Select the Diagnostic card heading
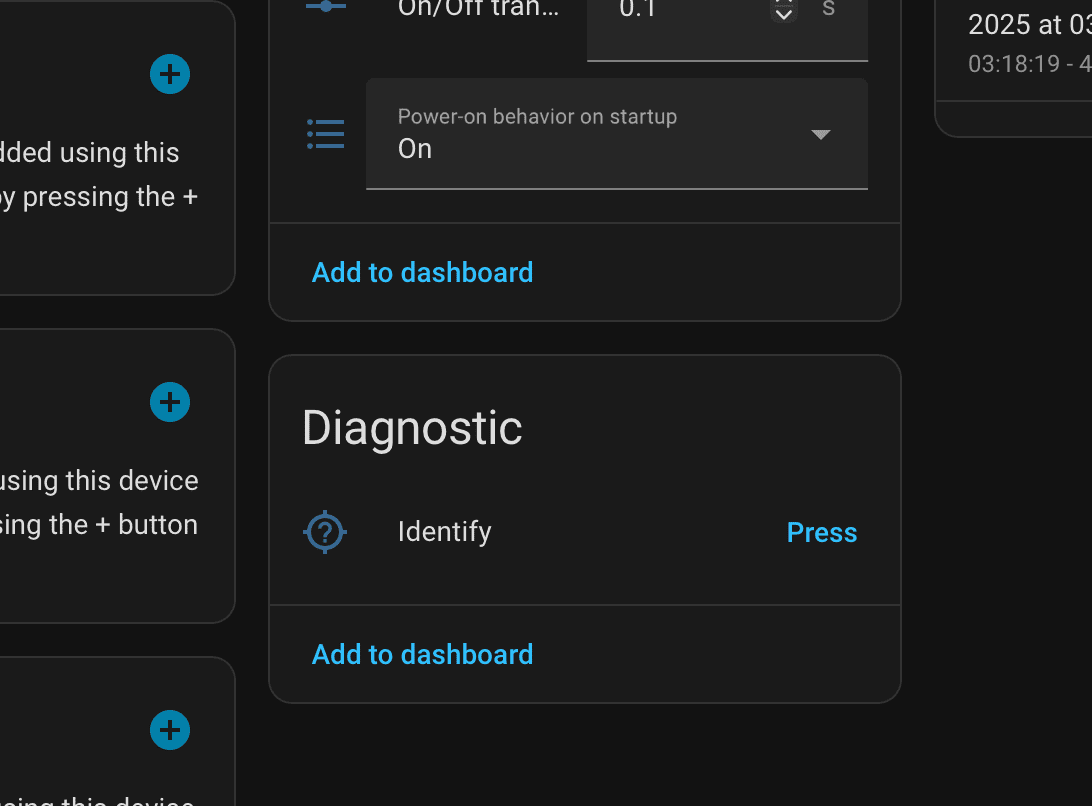This screenshot has height=806, width=1092. [x=411, y=428]
